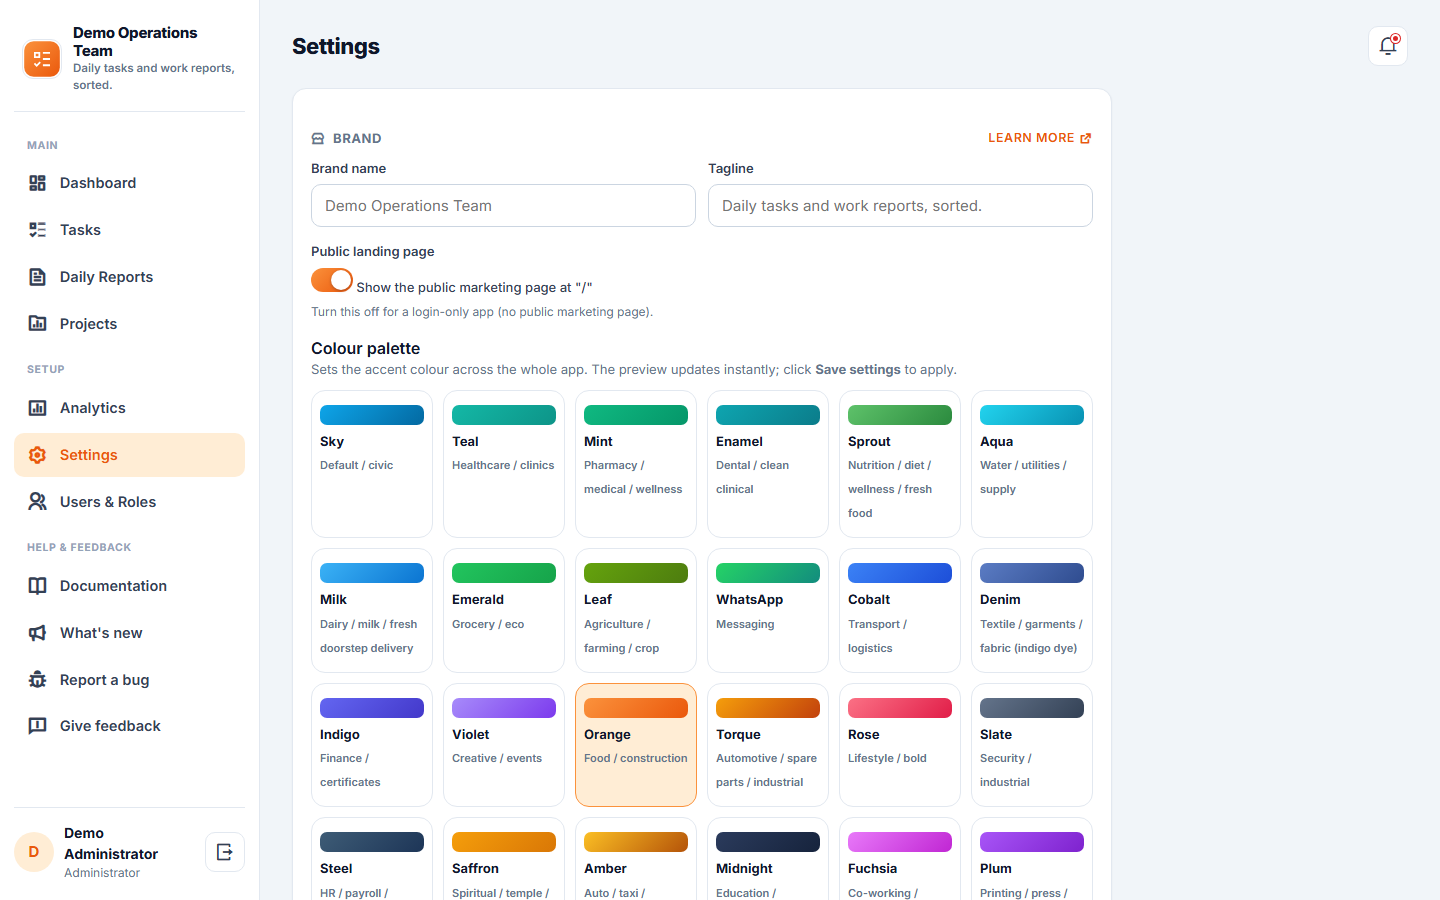Choose the Cobalt Transport palette
Screen dimensions: 1440x900
tap(900, 611)
